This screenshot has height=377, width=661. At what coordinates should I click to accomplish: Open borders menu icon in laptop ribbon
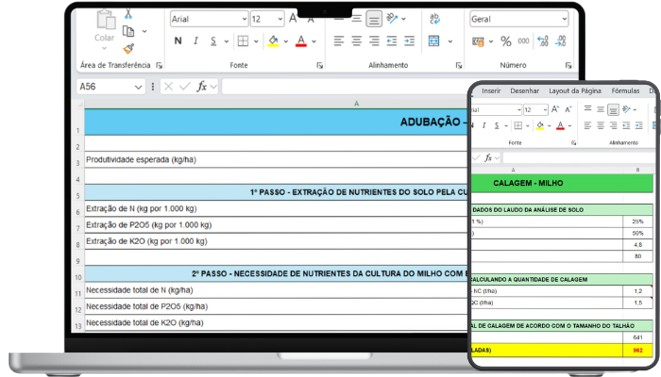[x=243, y=41]
